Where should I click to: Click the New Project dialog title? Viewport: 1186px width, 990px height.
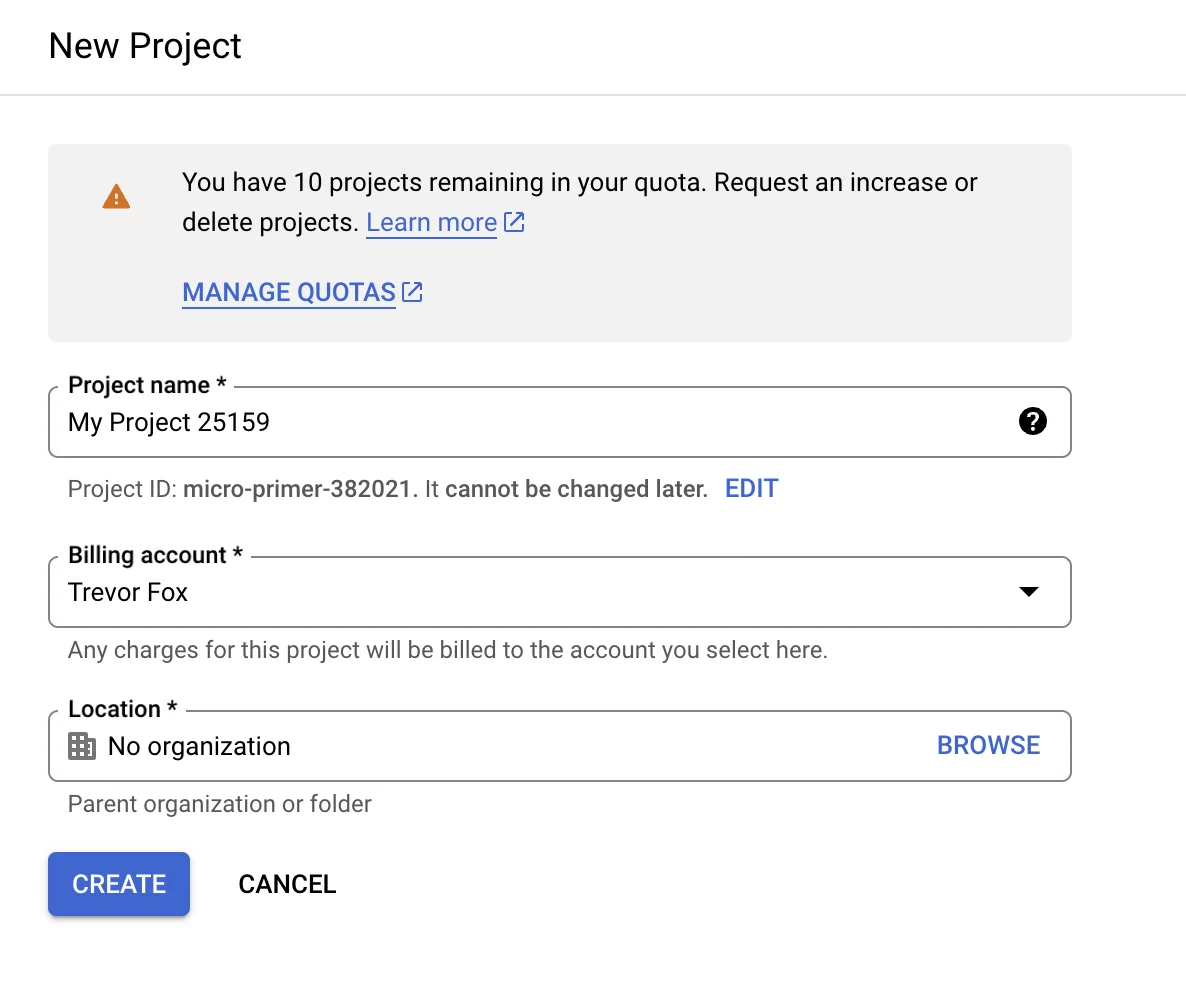145,46
